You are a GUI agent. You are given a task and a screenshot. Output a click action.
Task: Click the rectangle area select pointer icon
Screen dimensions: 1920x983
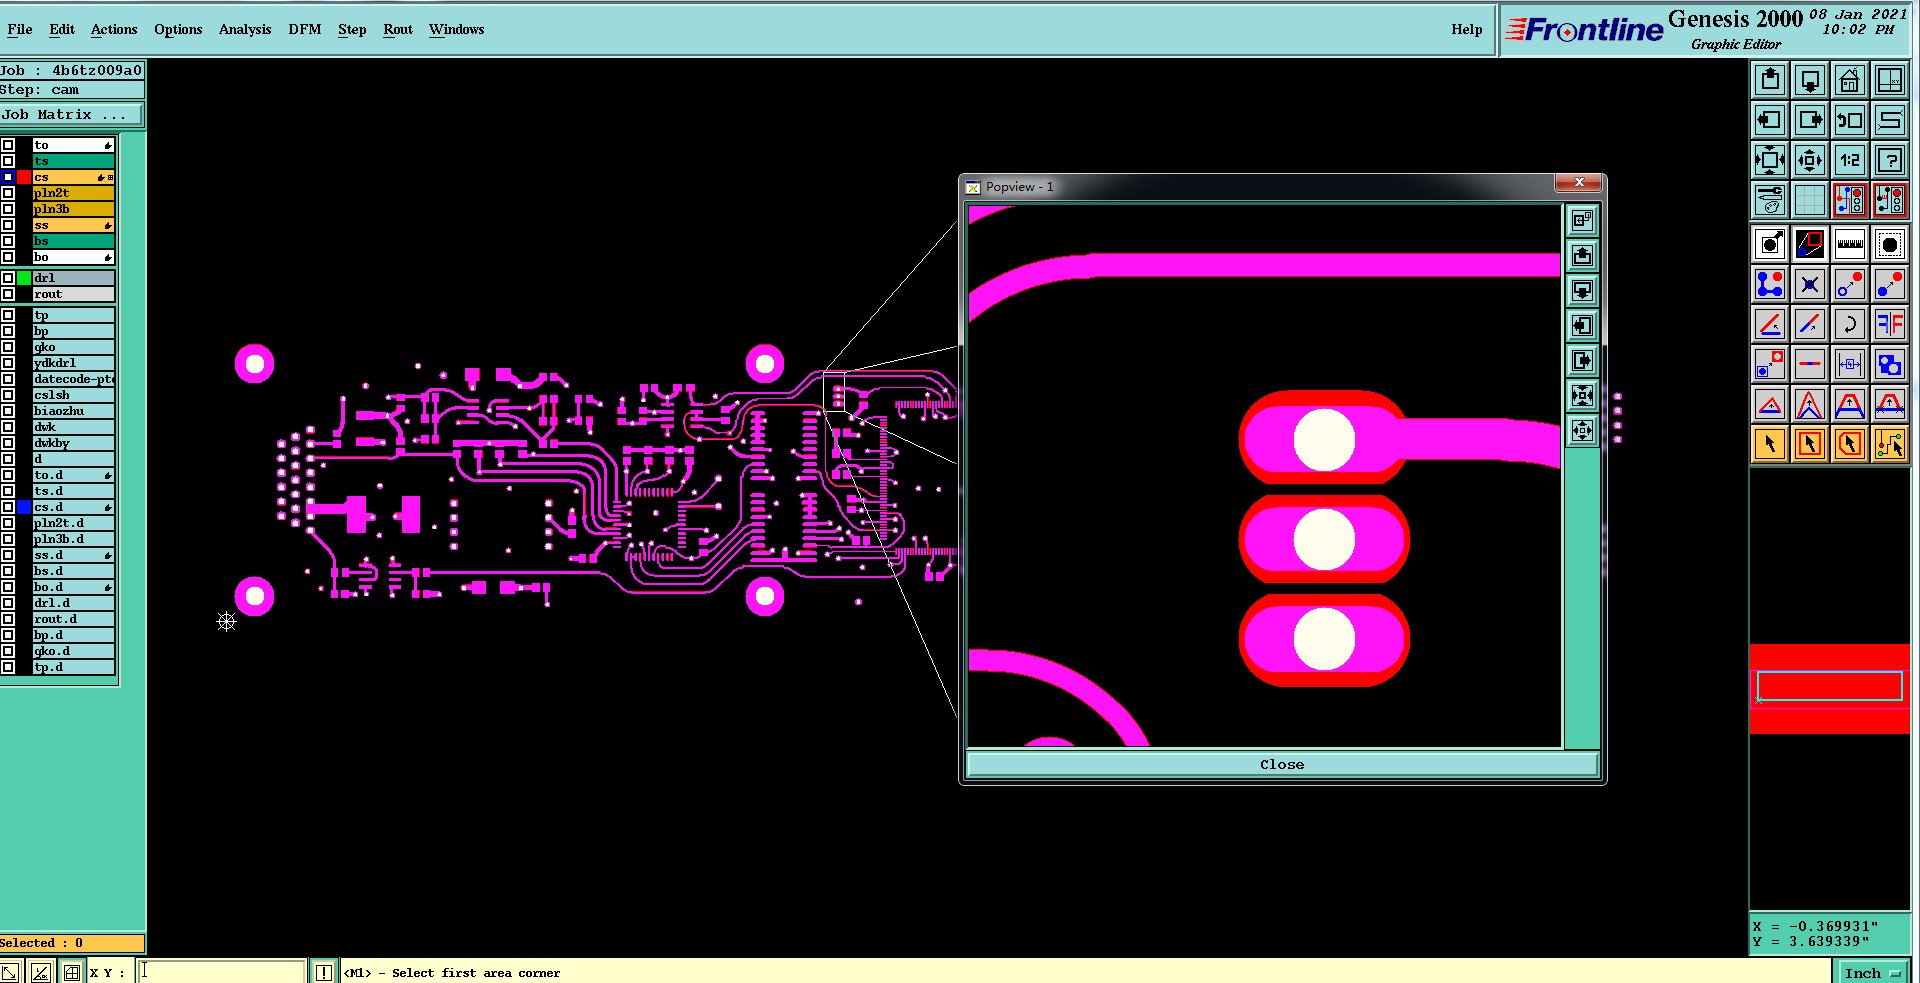1810,444
